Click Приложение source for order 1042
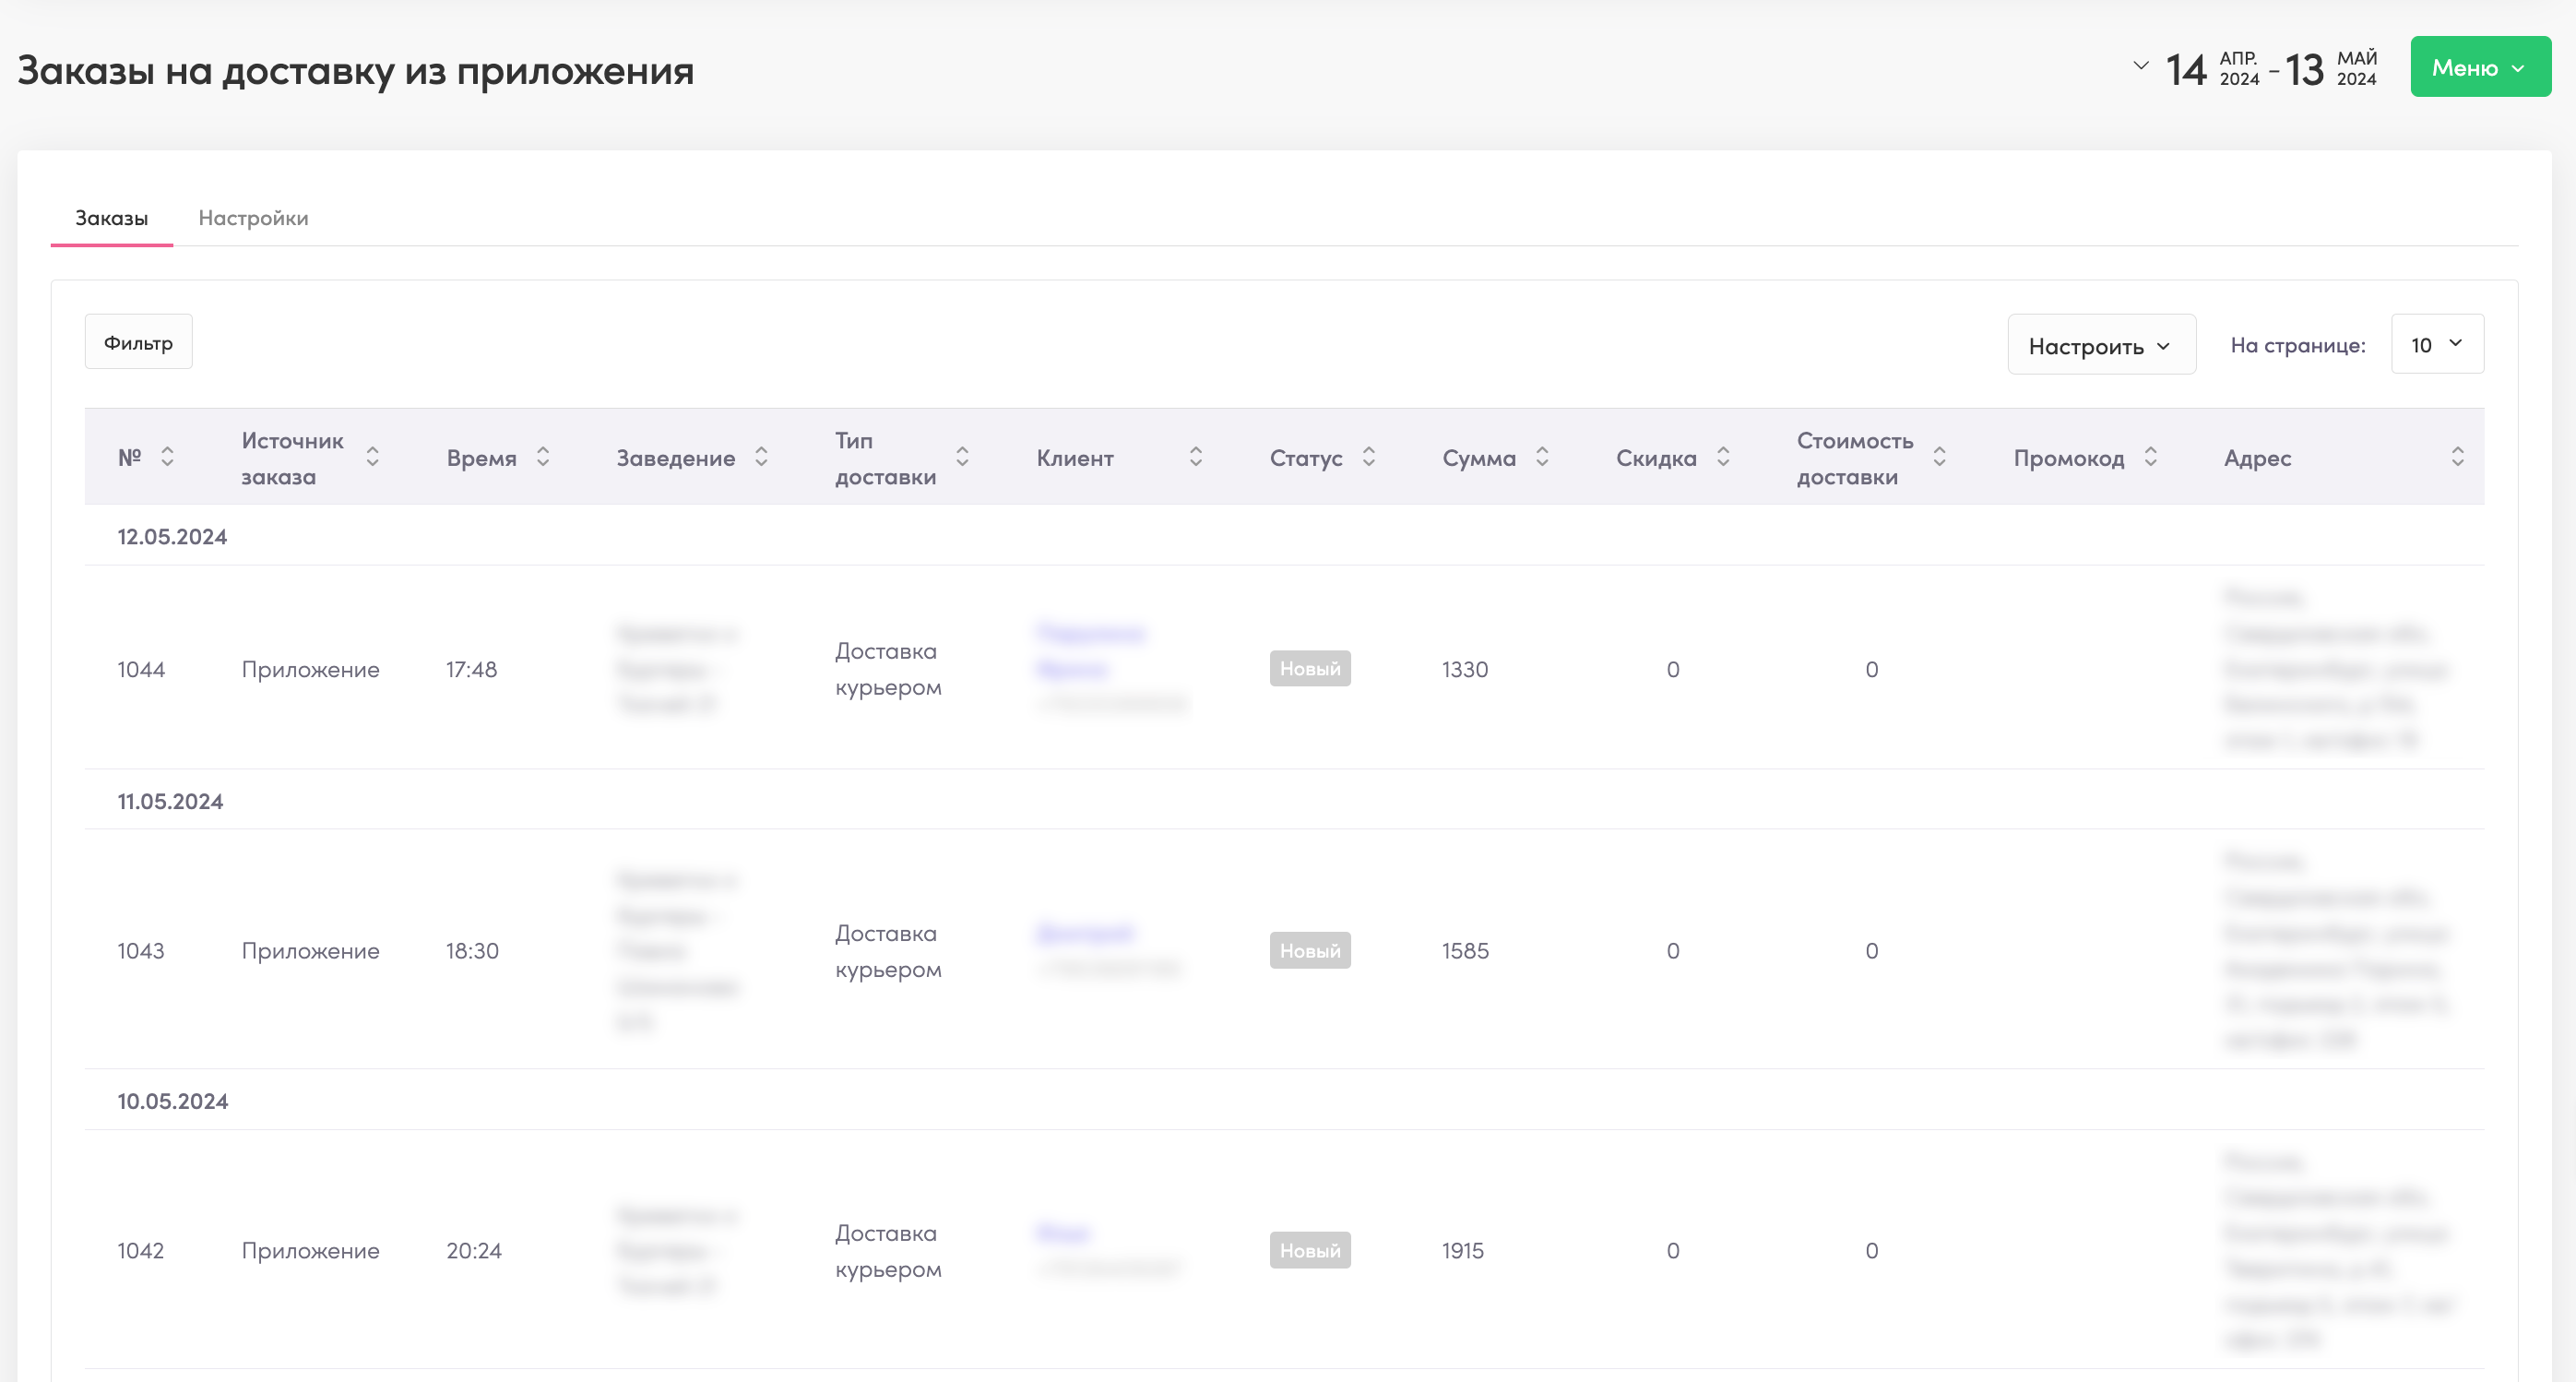Viewport: 2576px width, 1382px height. (310, 1251)
